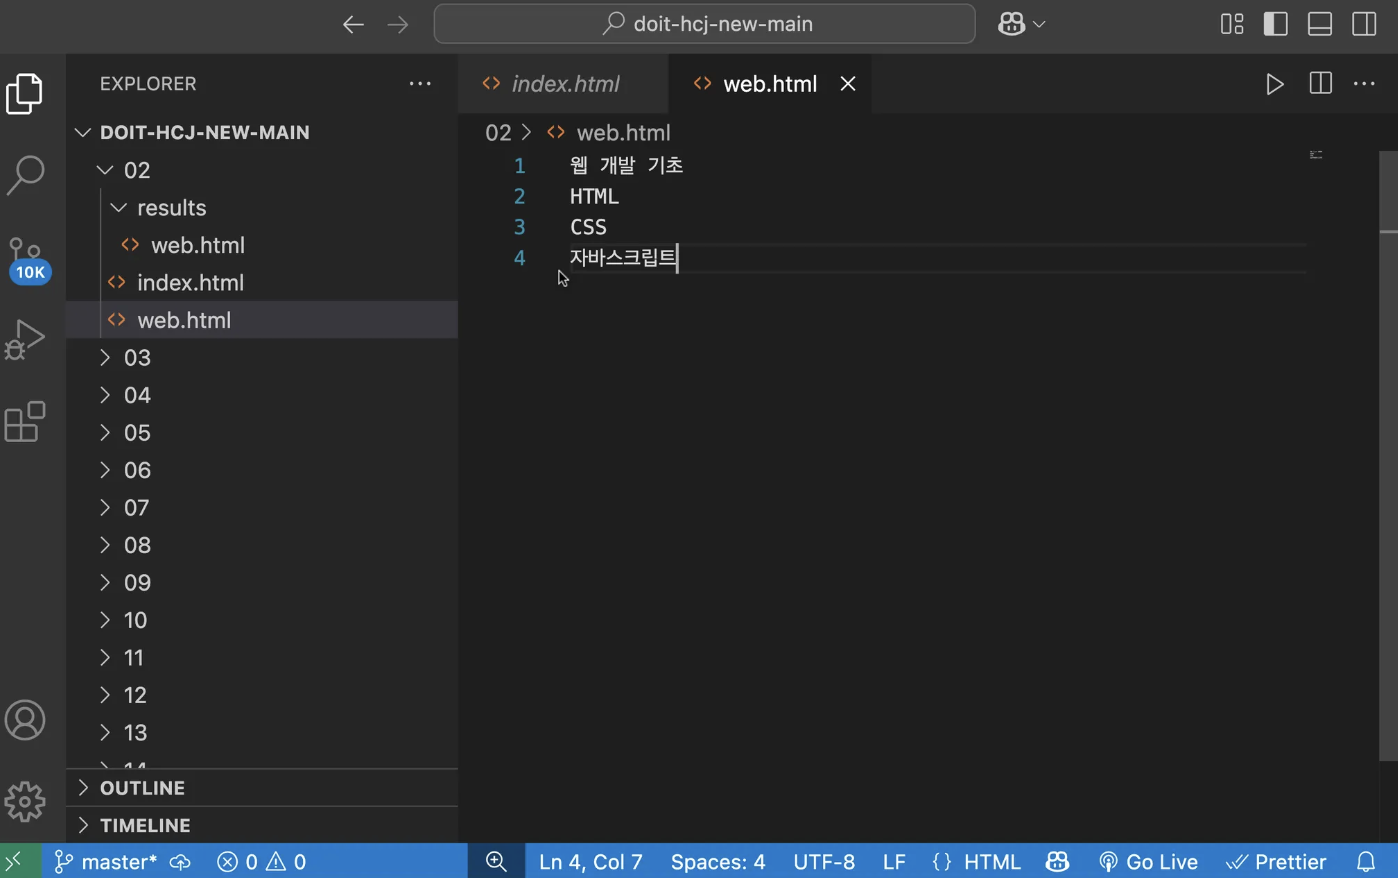Image resolution: width=1398 pixels, height=878 pixels.
Task: Click the Run play button in editor toolbar
Action: tap(1274, 84)
